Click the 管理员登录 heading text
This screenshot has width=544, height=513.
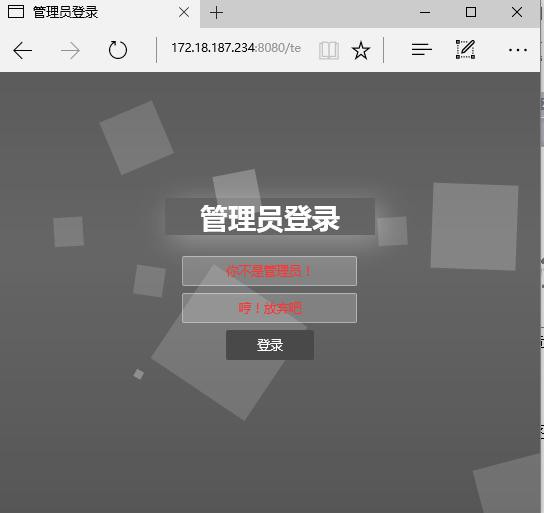click(x=270, y=218)
